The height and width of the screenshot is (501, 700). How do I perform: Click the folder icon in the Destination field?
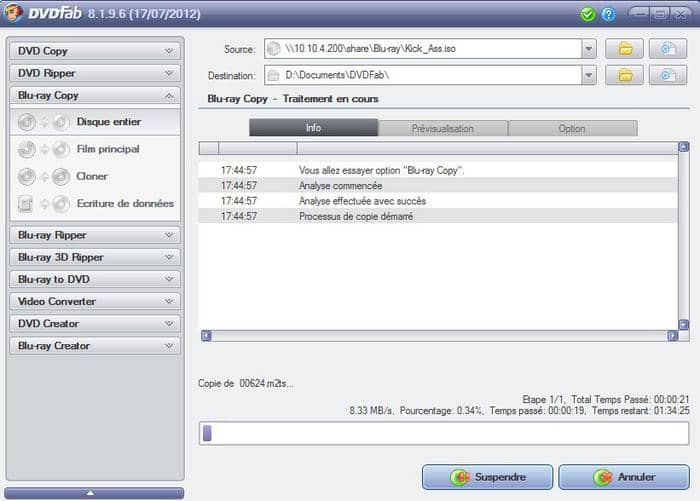pos(274,75)
